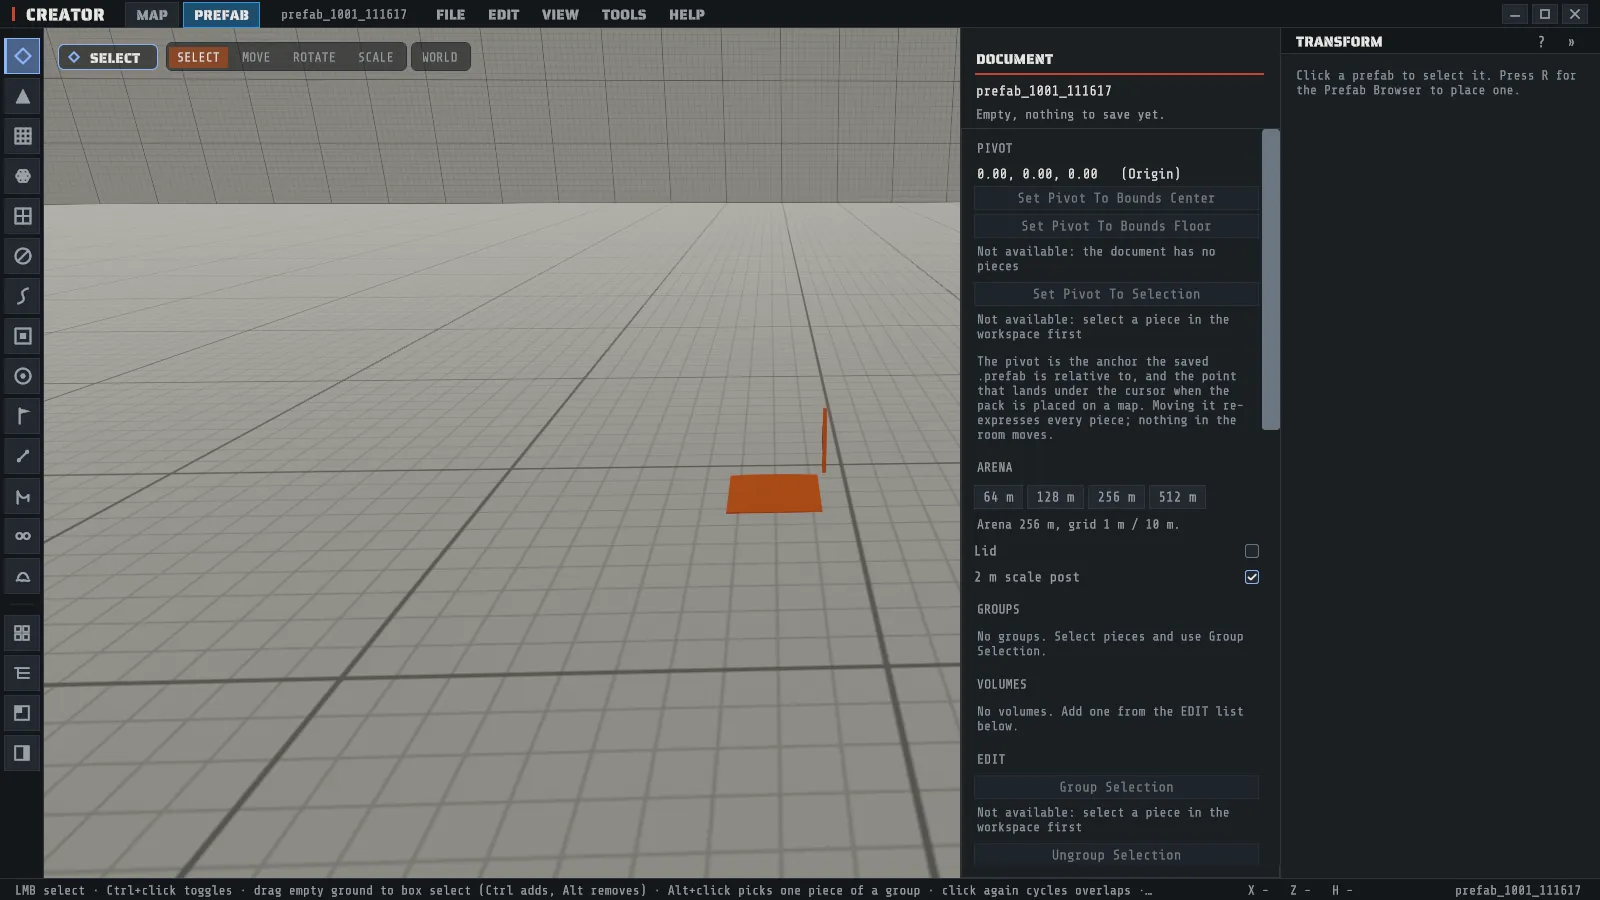
Task: Uncheck the 2 m scale post checkbox
Action: tap(1251, 577)
